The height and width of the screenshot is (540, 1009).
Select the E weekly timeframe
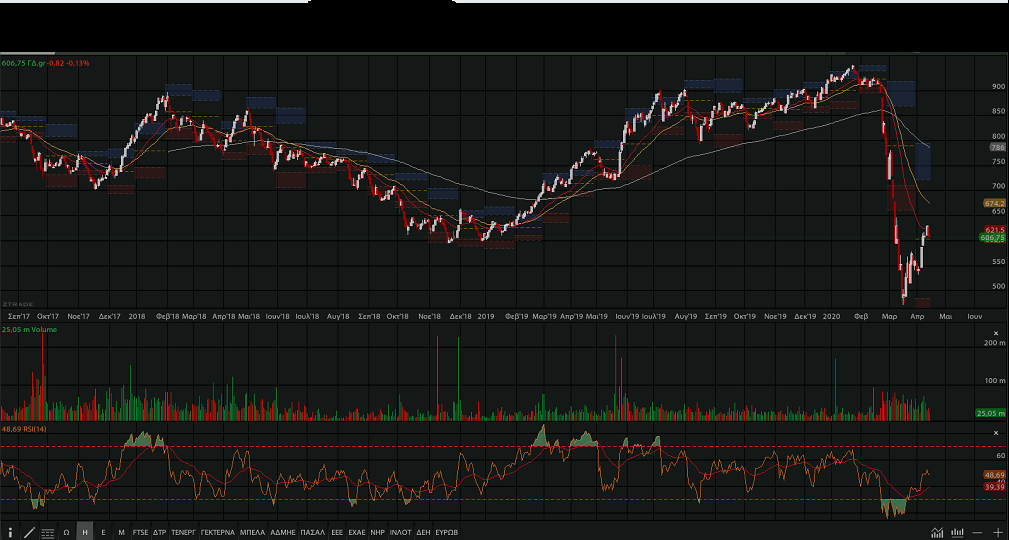point(103,532)
